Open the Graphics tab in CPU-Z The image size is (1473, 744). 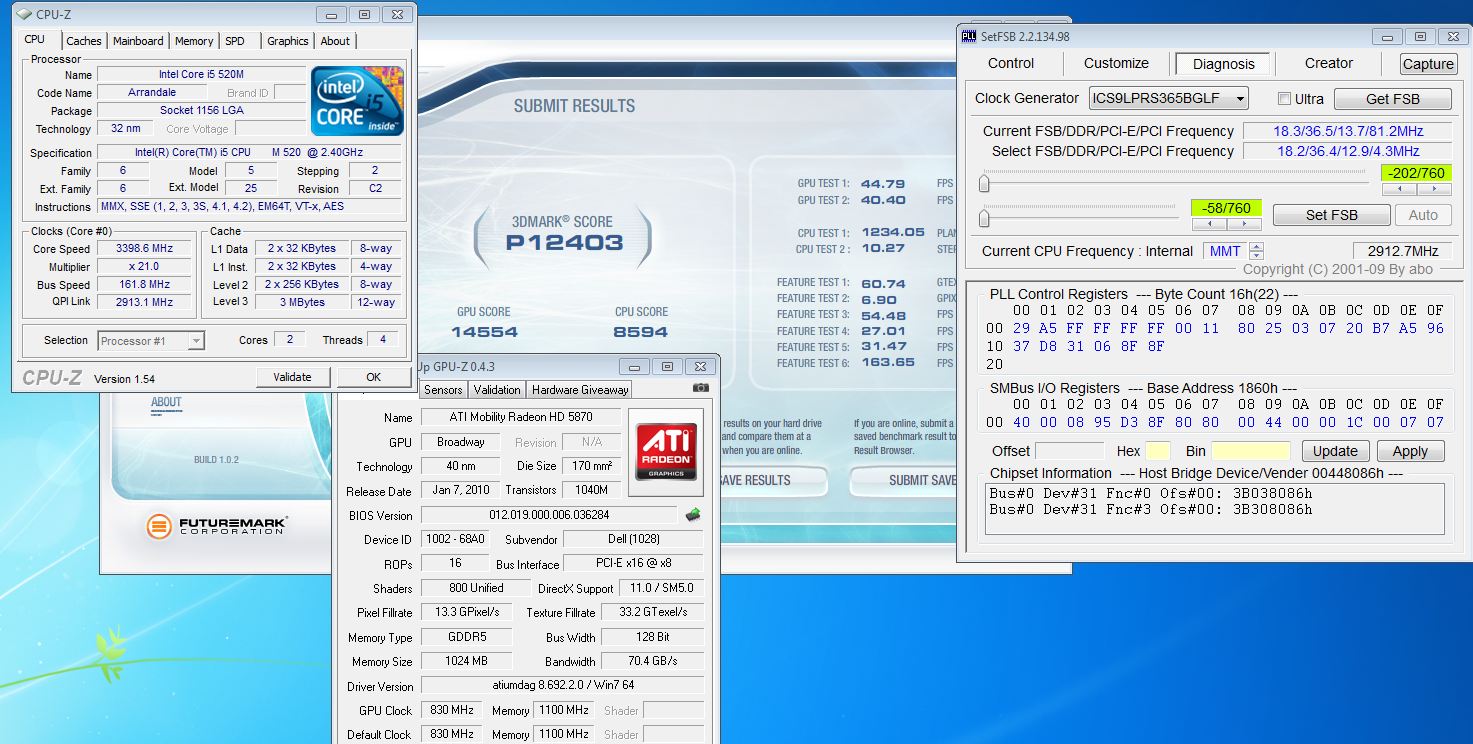[288, 41]
